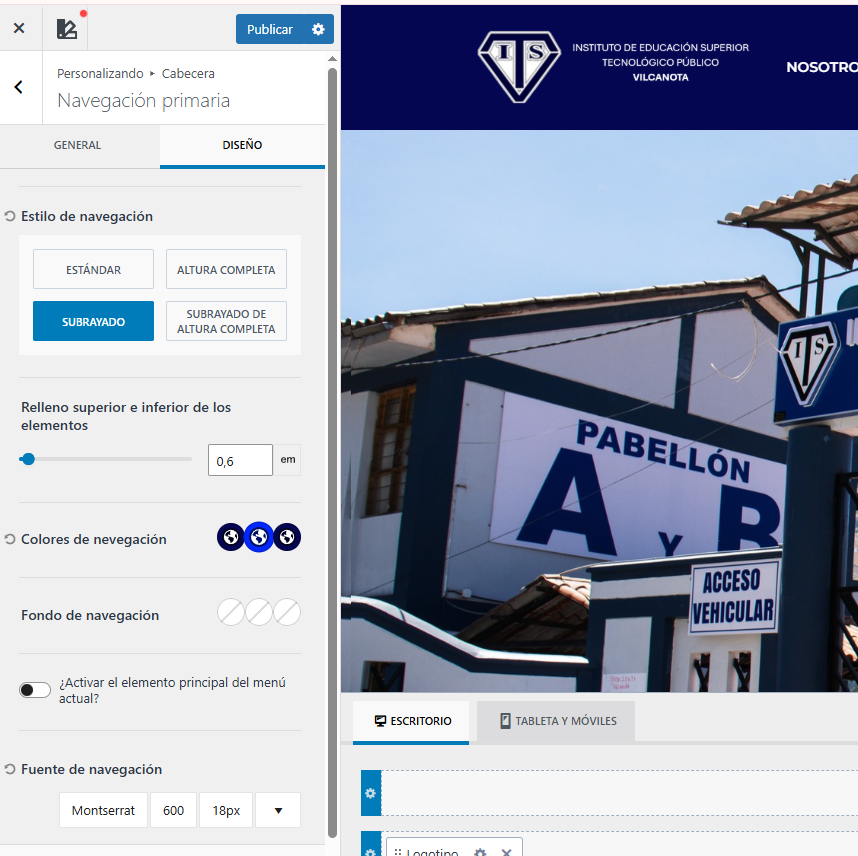This screenshot has height=856, width=858.
Task: Reset the Fuente de navegación setting
Action: 10,769
